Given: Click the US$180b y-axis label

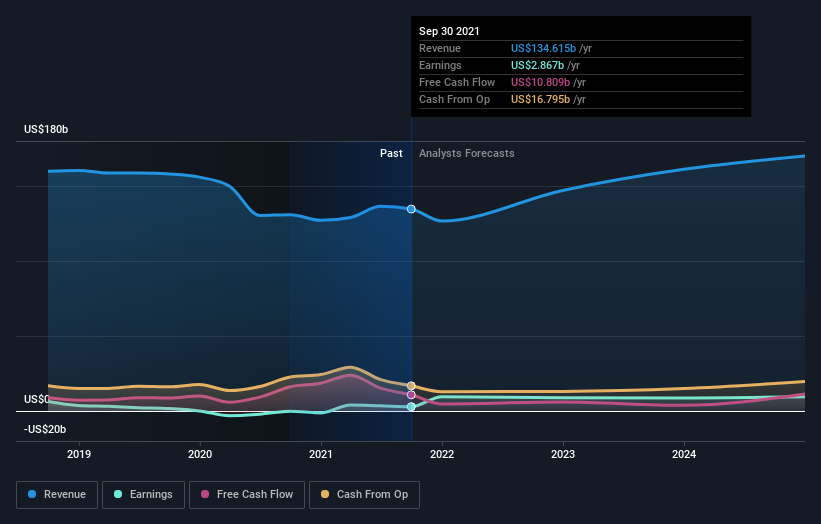Looking at the screenshot, I should pyautogui.click(x=46, y=129).
